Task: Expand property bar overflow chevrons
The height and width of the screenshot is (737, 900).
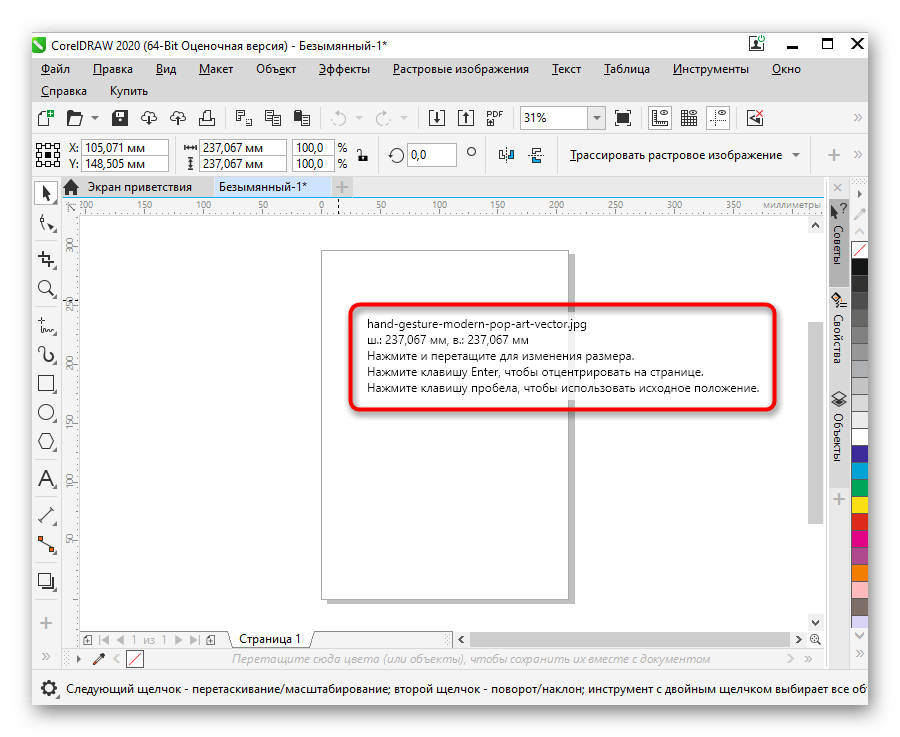Action: pos(858,154)
